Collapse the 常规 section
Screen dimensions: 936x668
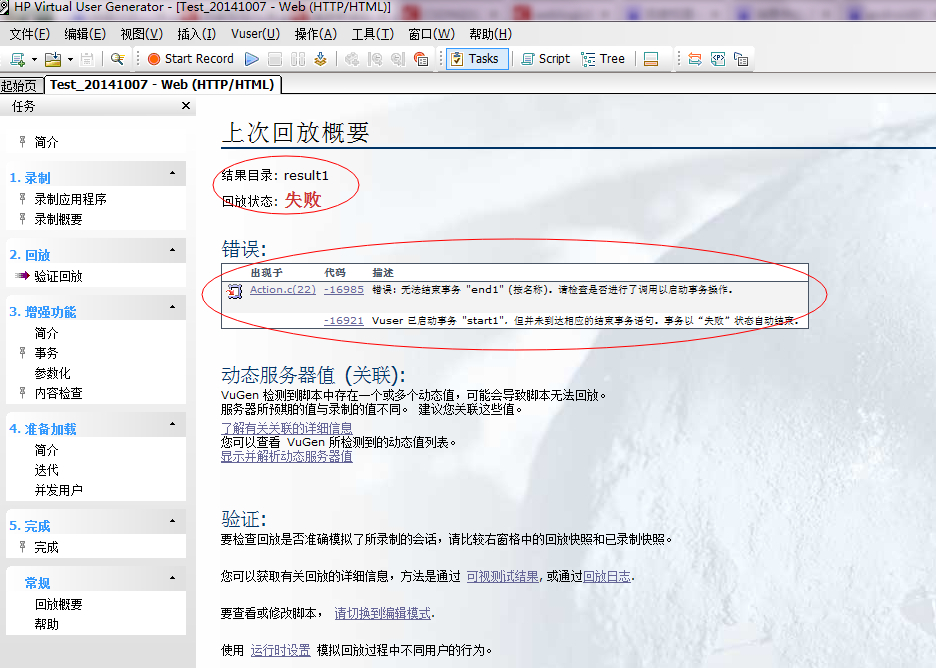click(x=173, y=578)
